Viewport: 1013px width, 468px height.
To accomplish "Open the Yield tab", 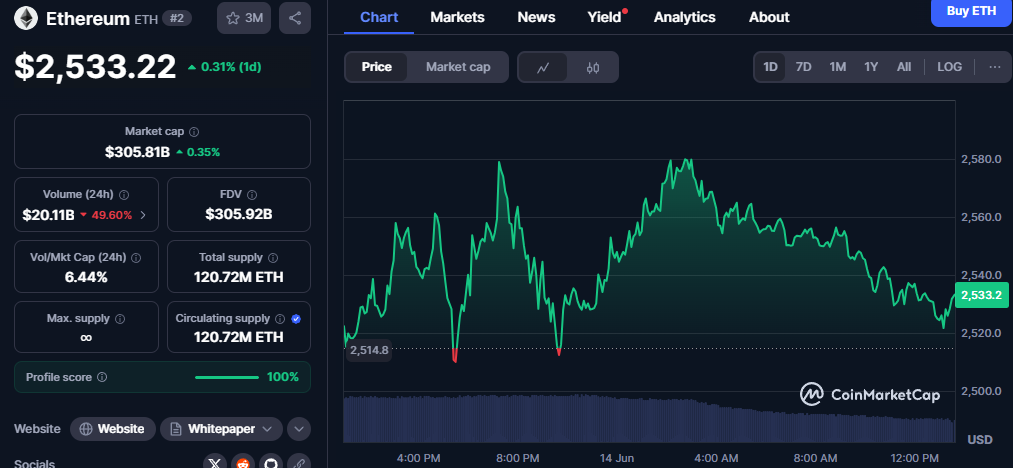I will tap(605, 17).
